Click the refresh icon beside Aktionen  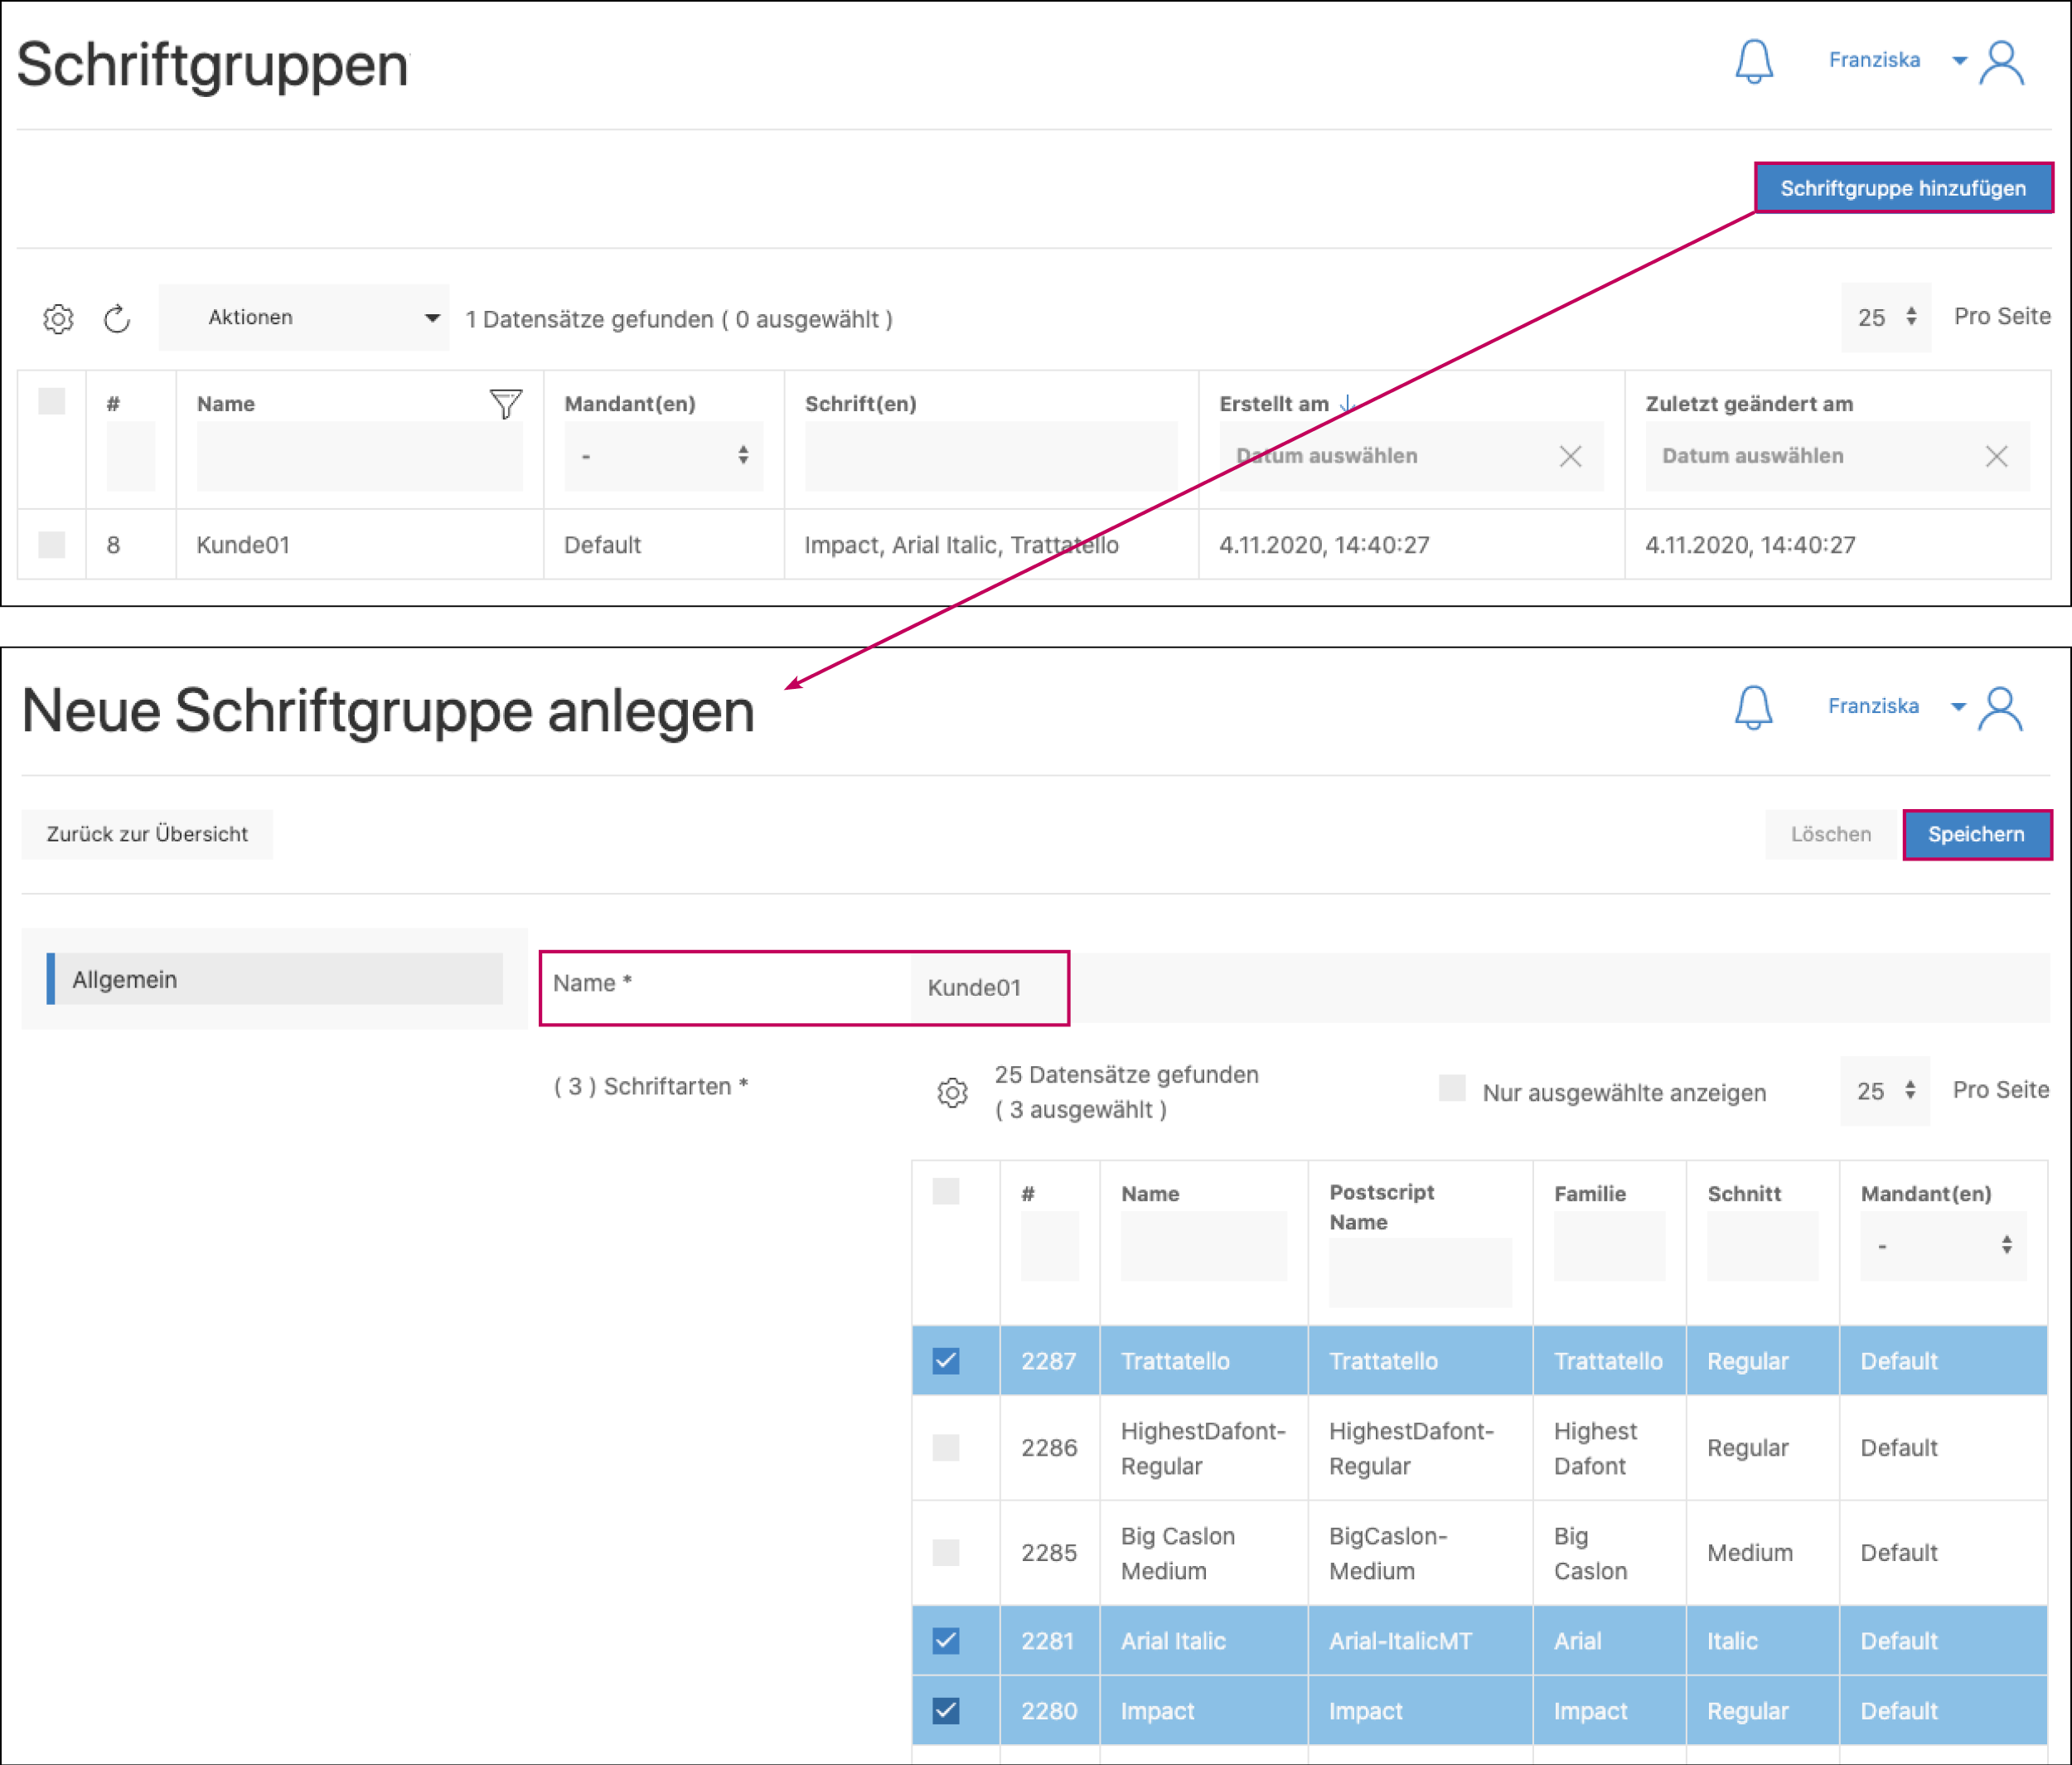[x=117, y=319]
